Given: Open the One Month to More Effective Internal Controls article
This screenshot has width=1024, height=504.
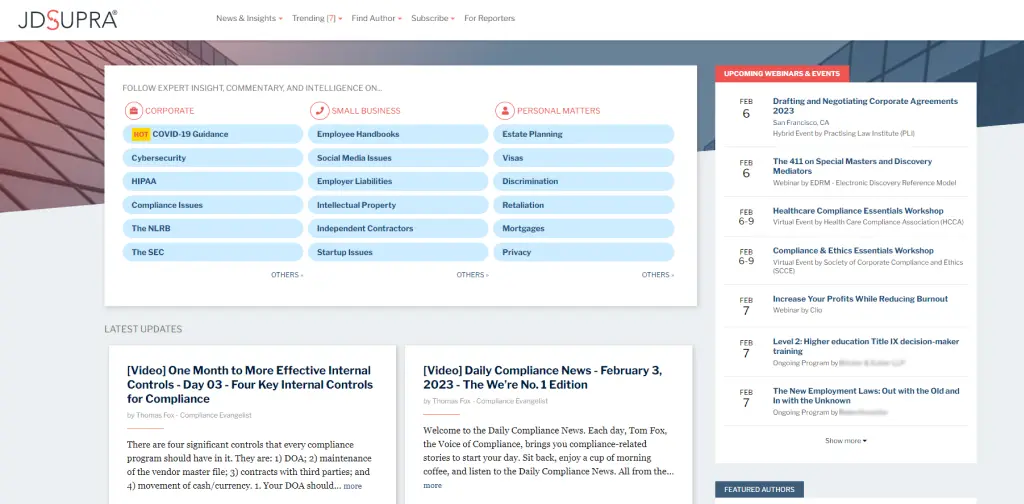Looking at the screenshot, I should 250,385.
